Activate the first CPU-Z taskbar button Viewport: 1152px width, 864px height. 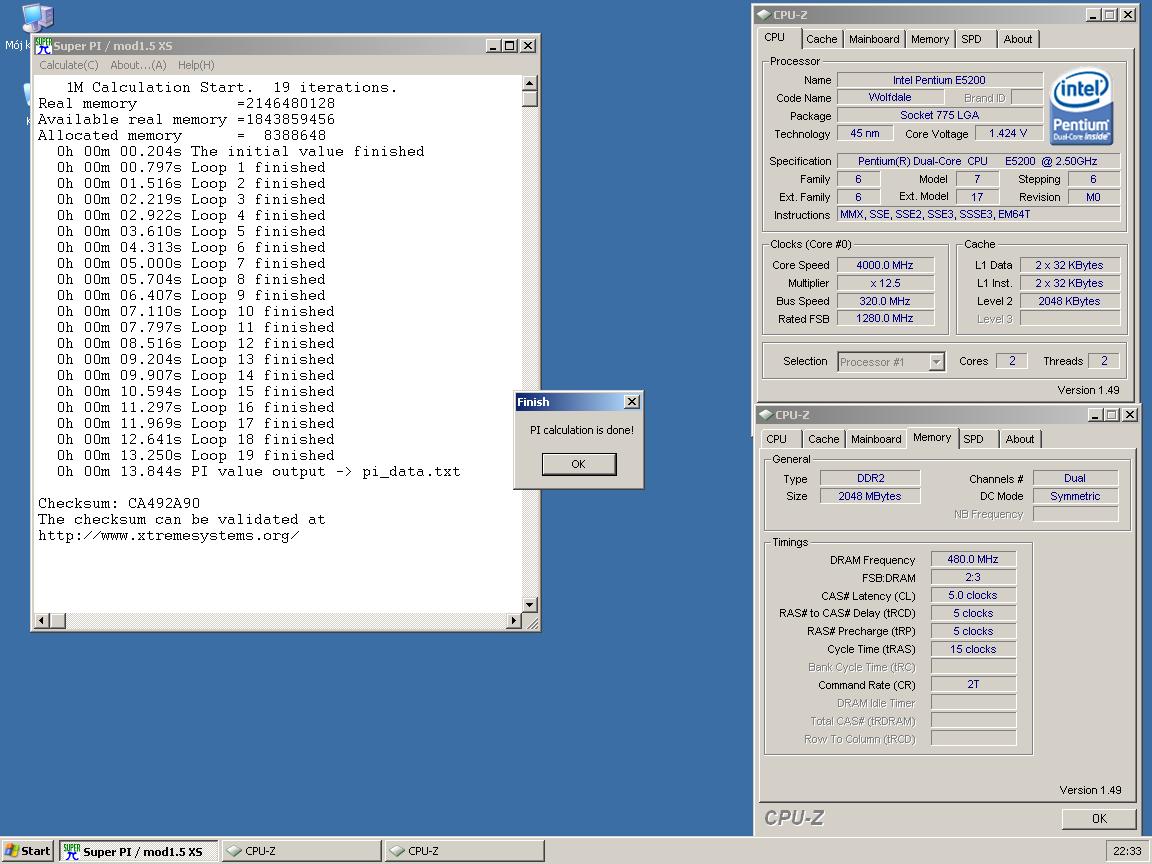pyautogui.click(x=302, y=851)
